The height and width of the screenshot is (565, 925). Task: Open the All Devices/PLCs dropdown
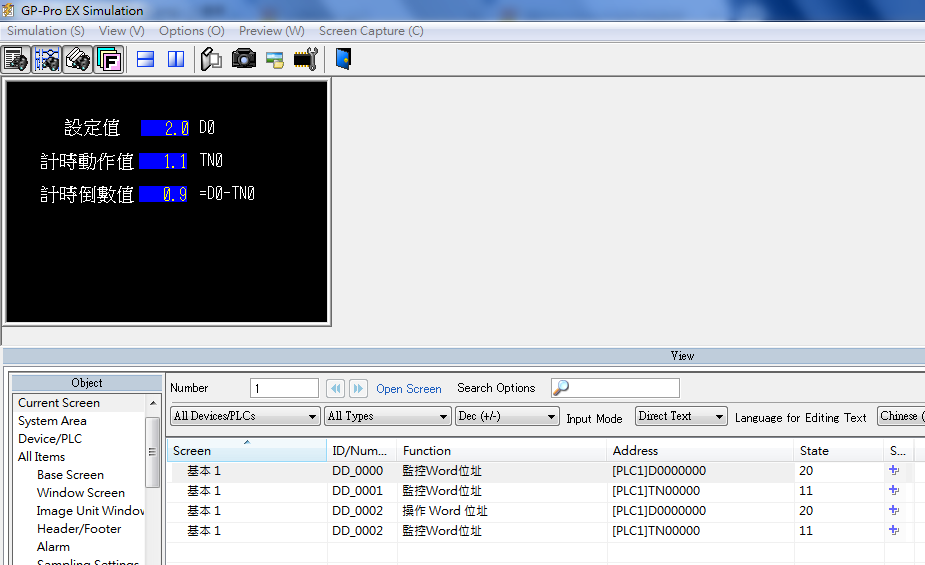244,416
